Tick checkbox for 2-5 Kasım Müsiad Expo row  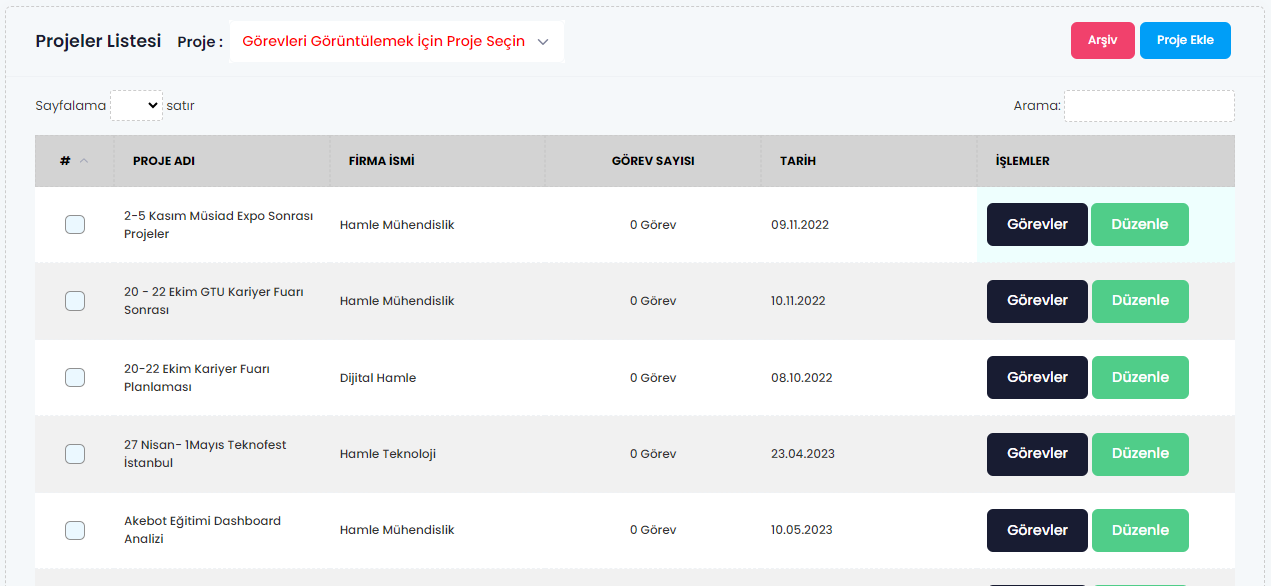click(x=75, y=225)
